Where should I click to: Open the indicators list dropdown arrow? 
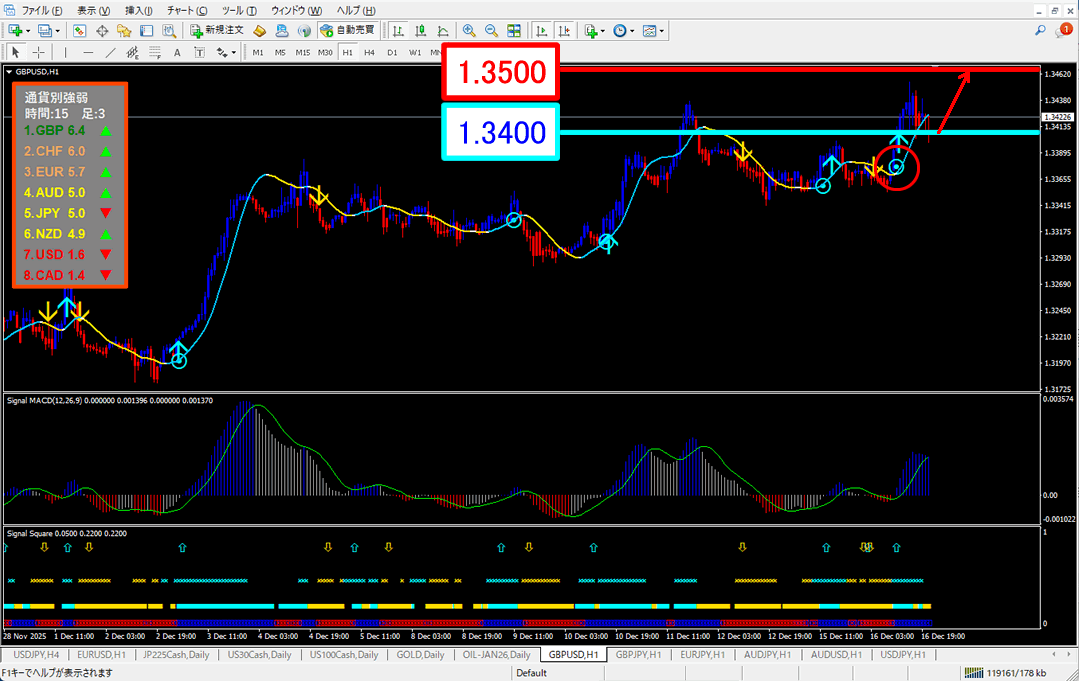pyautogui.click(x=603, y=31)
